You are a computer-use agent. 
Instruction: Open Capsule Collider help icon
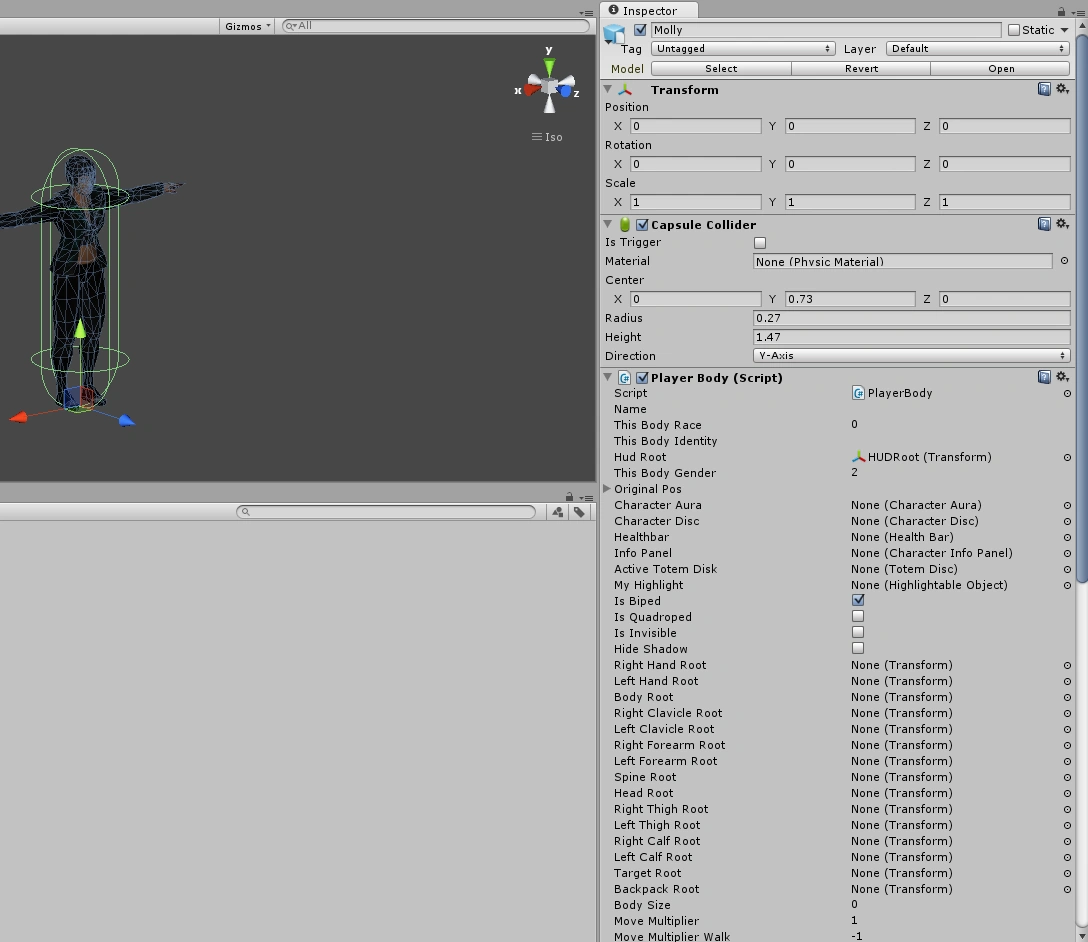pos(1044,224)
